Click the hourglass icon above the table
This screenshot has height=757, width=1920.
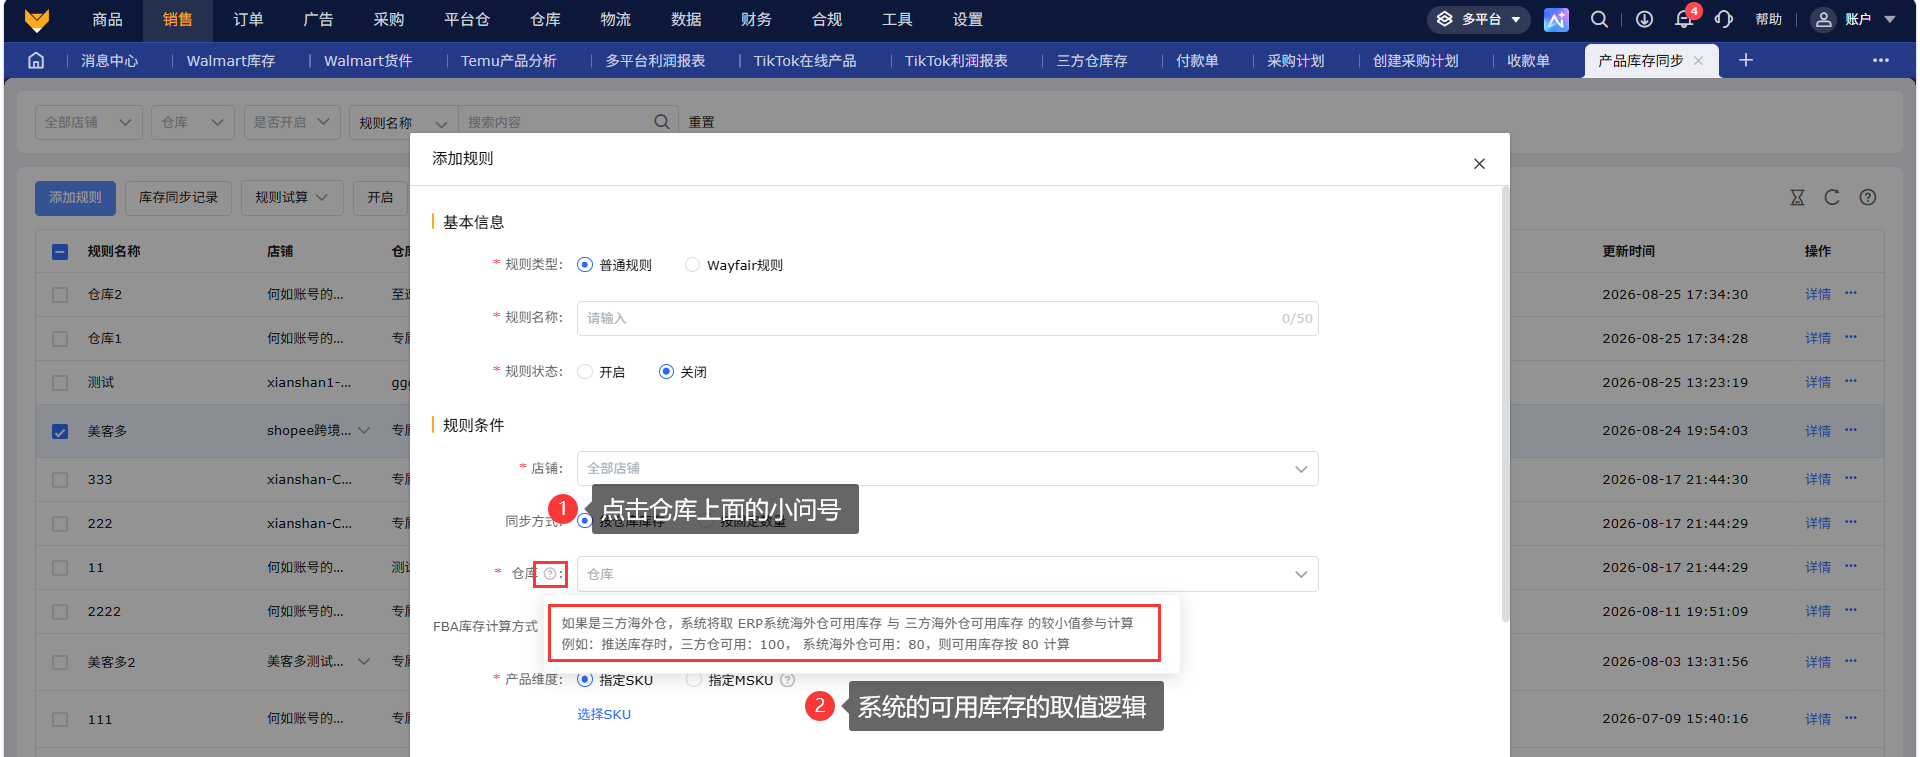coord(1797,197)
